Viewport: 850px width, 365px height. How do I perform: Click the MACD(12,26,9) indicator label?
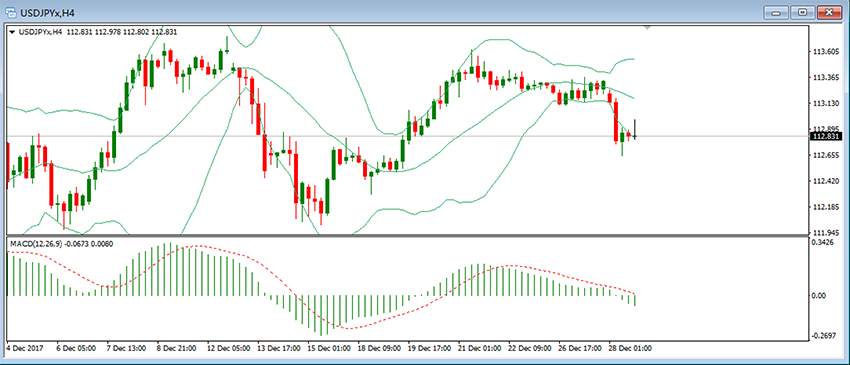(x=62, y=244)
